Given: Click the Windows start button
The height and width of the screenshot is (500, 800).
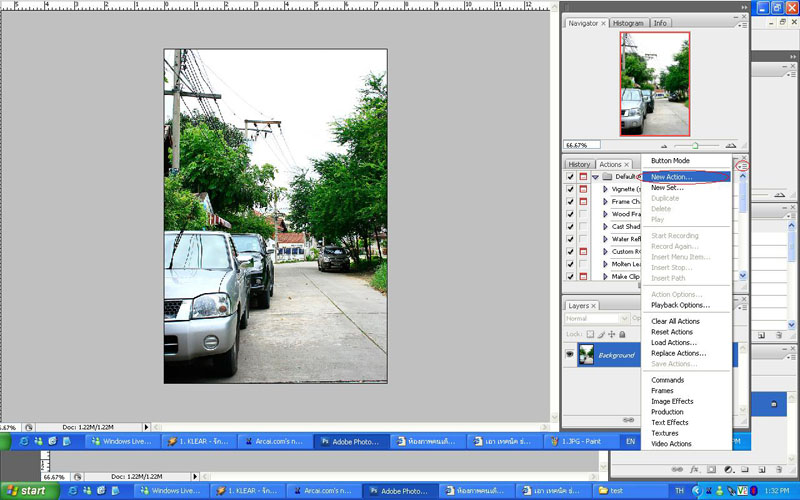Looking at the screenshot, I should [x=30, y=491].
